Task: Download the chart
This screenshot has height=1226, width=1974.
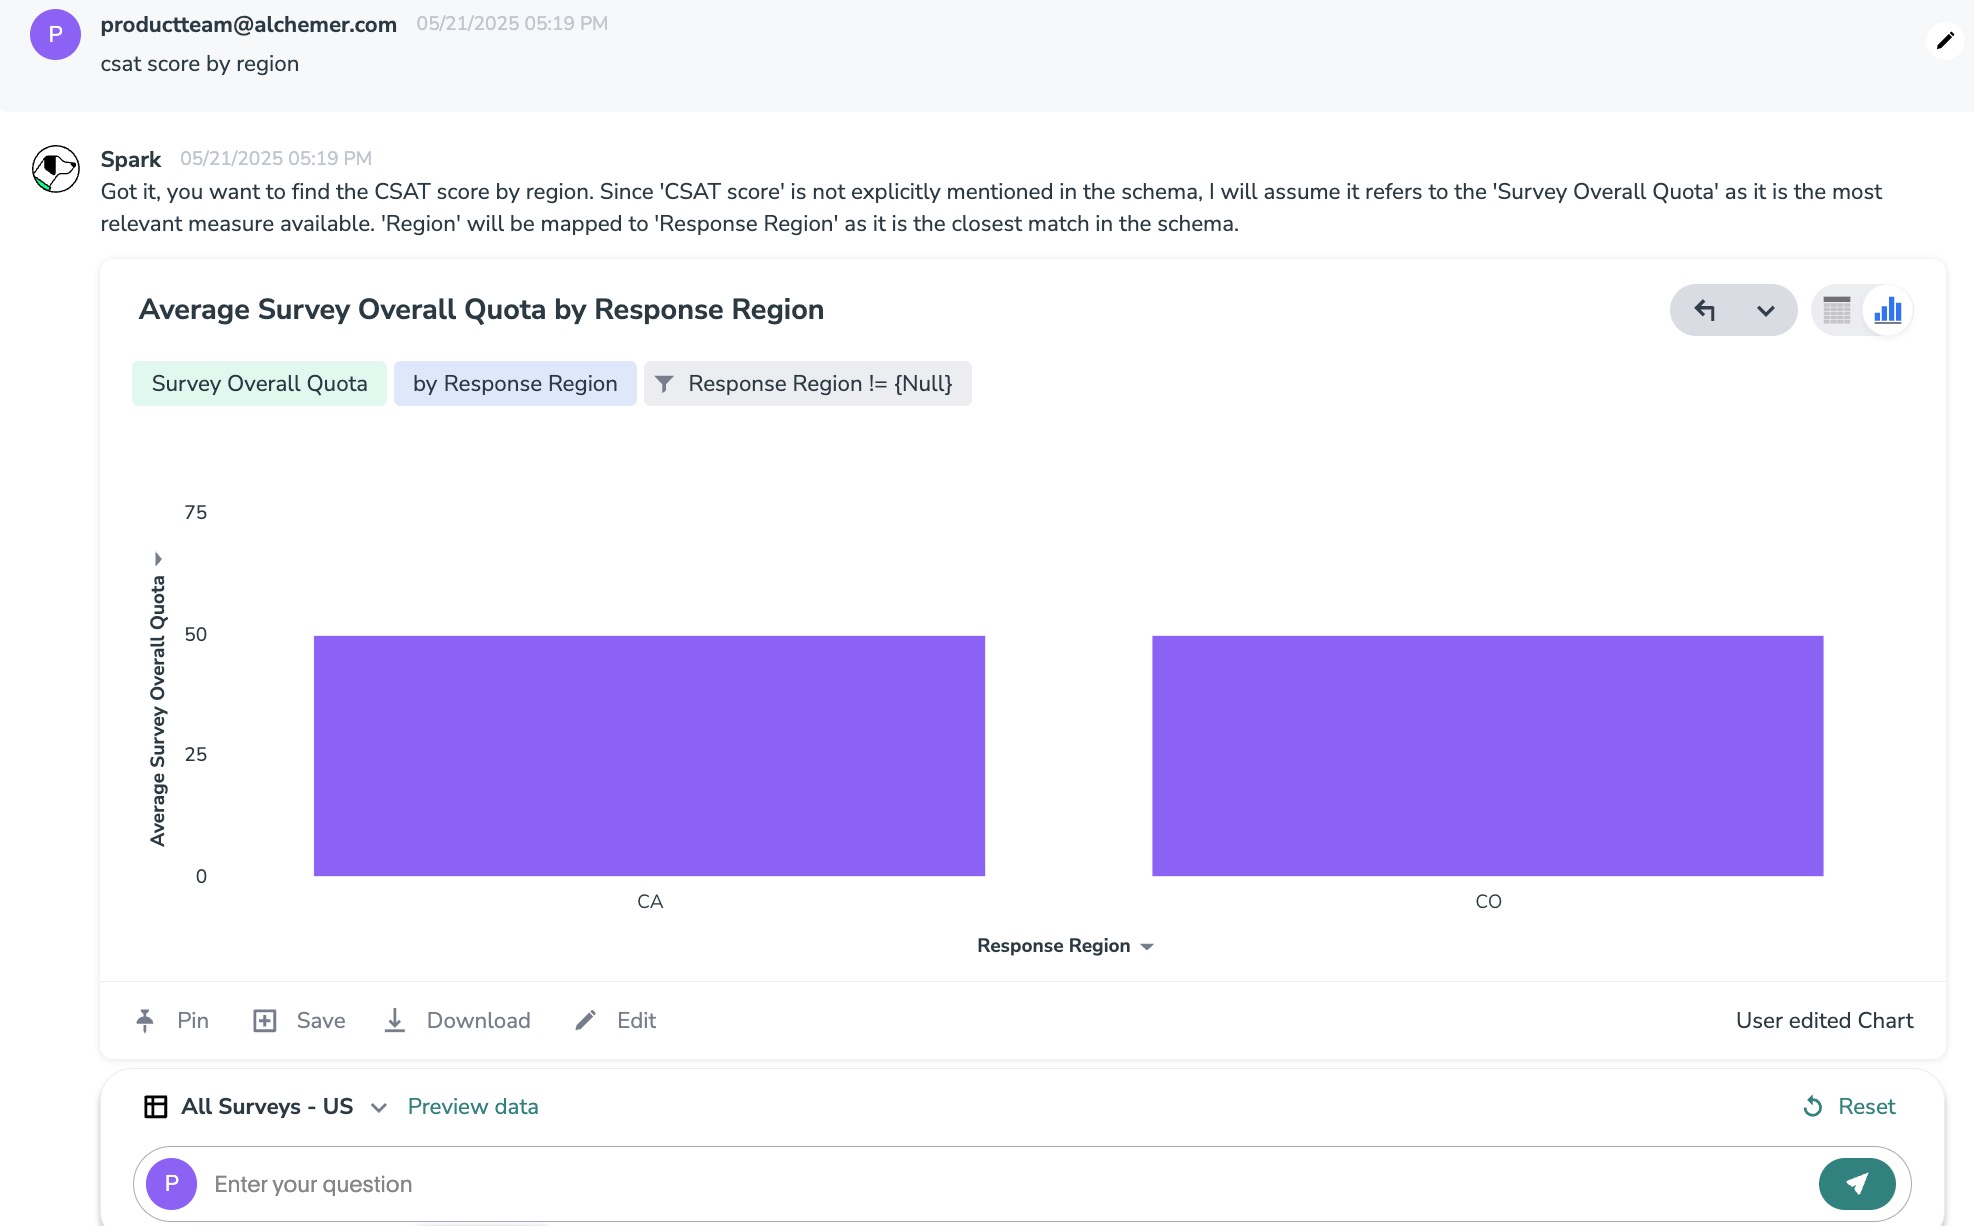Action: tap(458, 1020)
